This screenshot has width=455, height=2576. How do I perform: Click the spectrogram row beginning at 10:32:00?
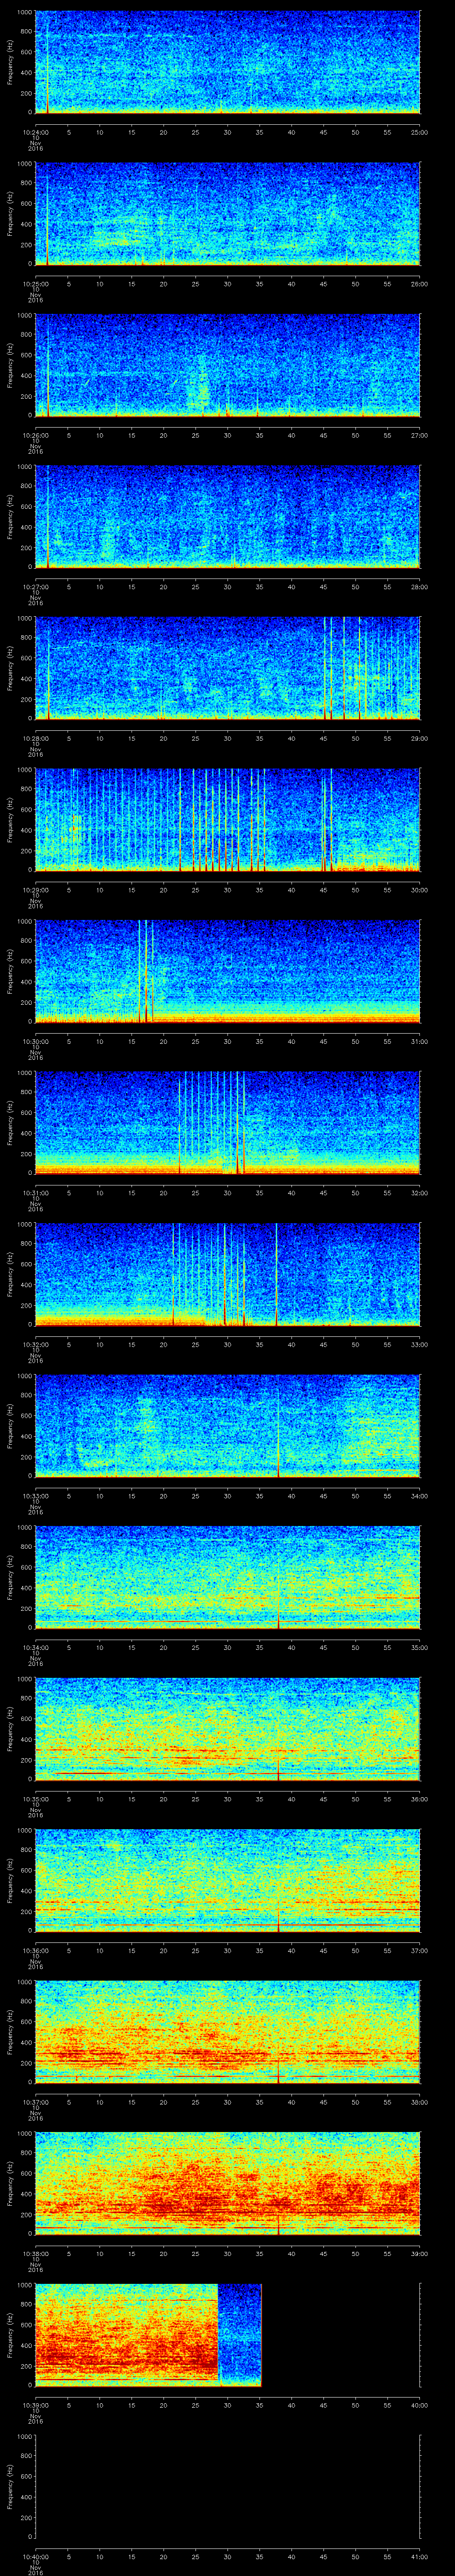click(x=227, y=1274)
